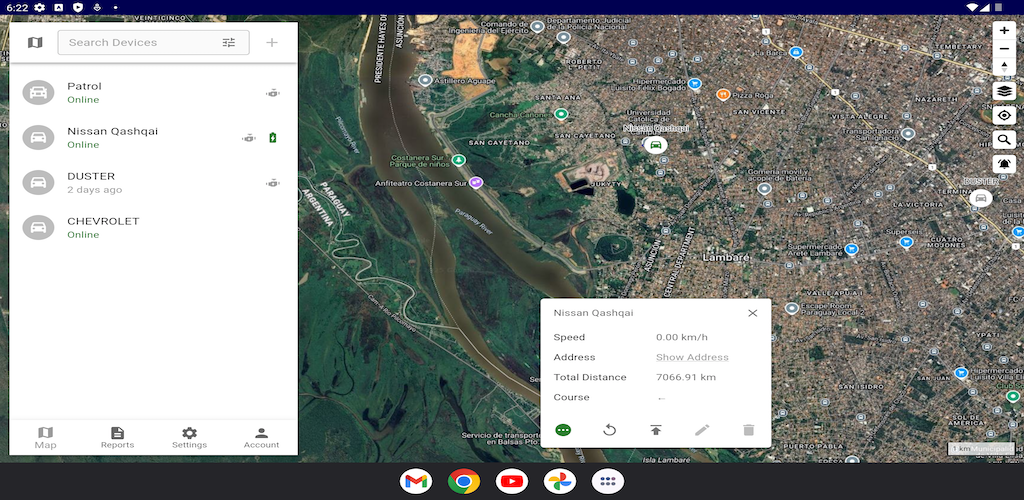Open the app drawer from the taskbar
1024x500 pixels.
pyautogui.click(x=608, y=482)
